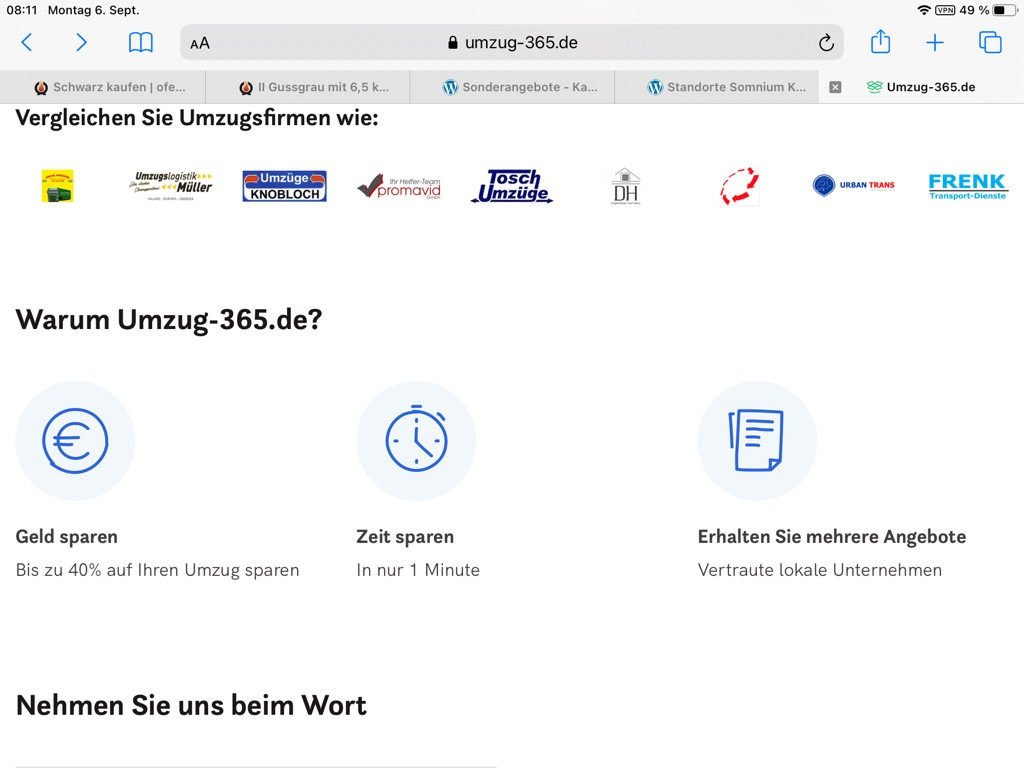Viewport: 1024px width, 768px height.
Task: Open the share sheet icon
Action: [x=880, y=42]
